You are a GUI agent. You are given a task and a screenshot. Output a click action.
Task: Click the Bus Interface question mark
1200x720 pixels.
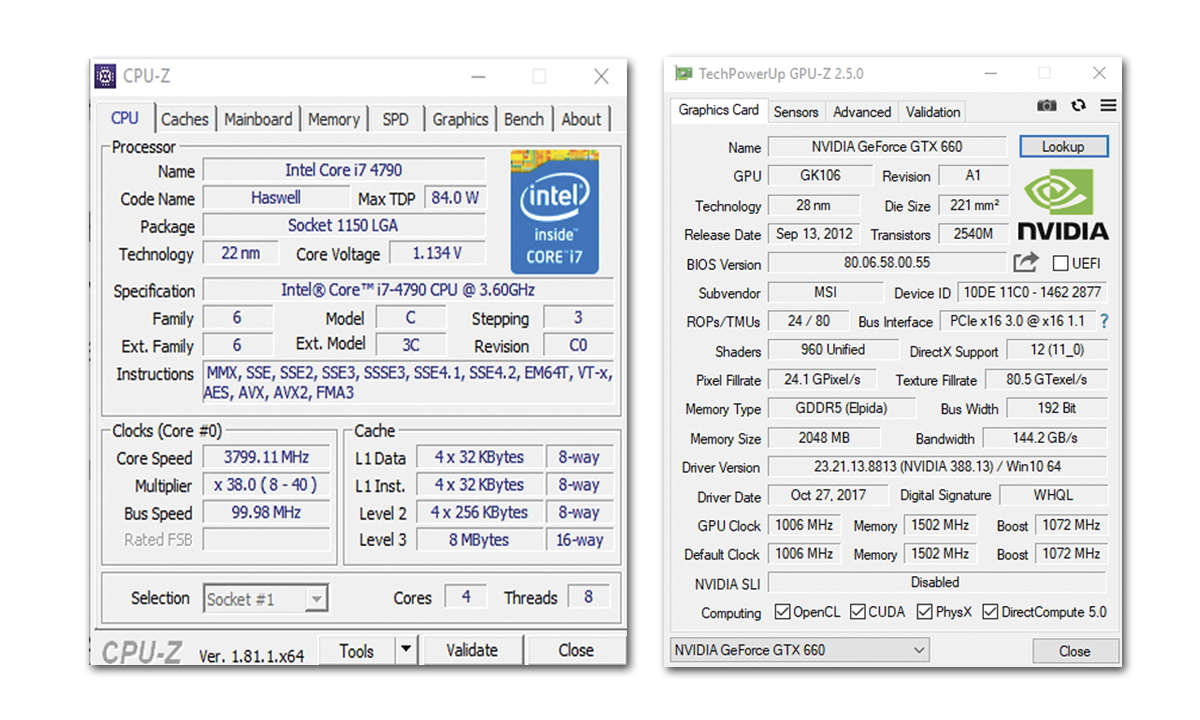(x=1104, y=322)
